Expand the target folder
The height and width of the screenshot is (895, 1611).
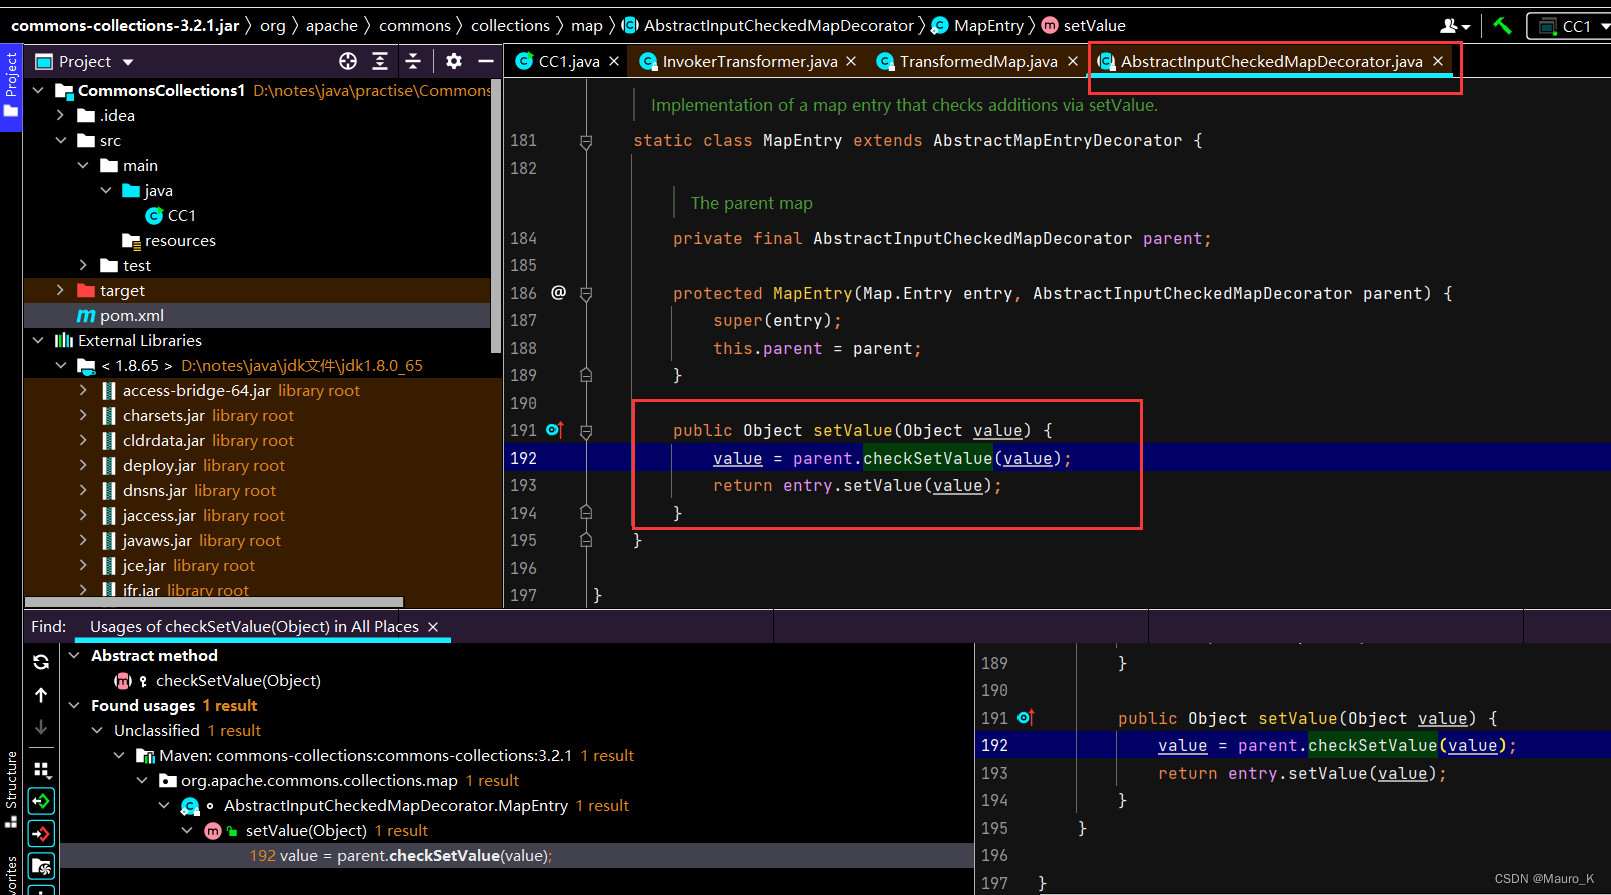[x=61, y=290]
